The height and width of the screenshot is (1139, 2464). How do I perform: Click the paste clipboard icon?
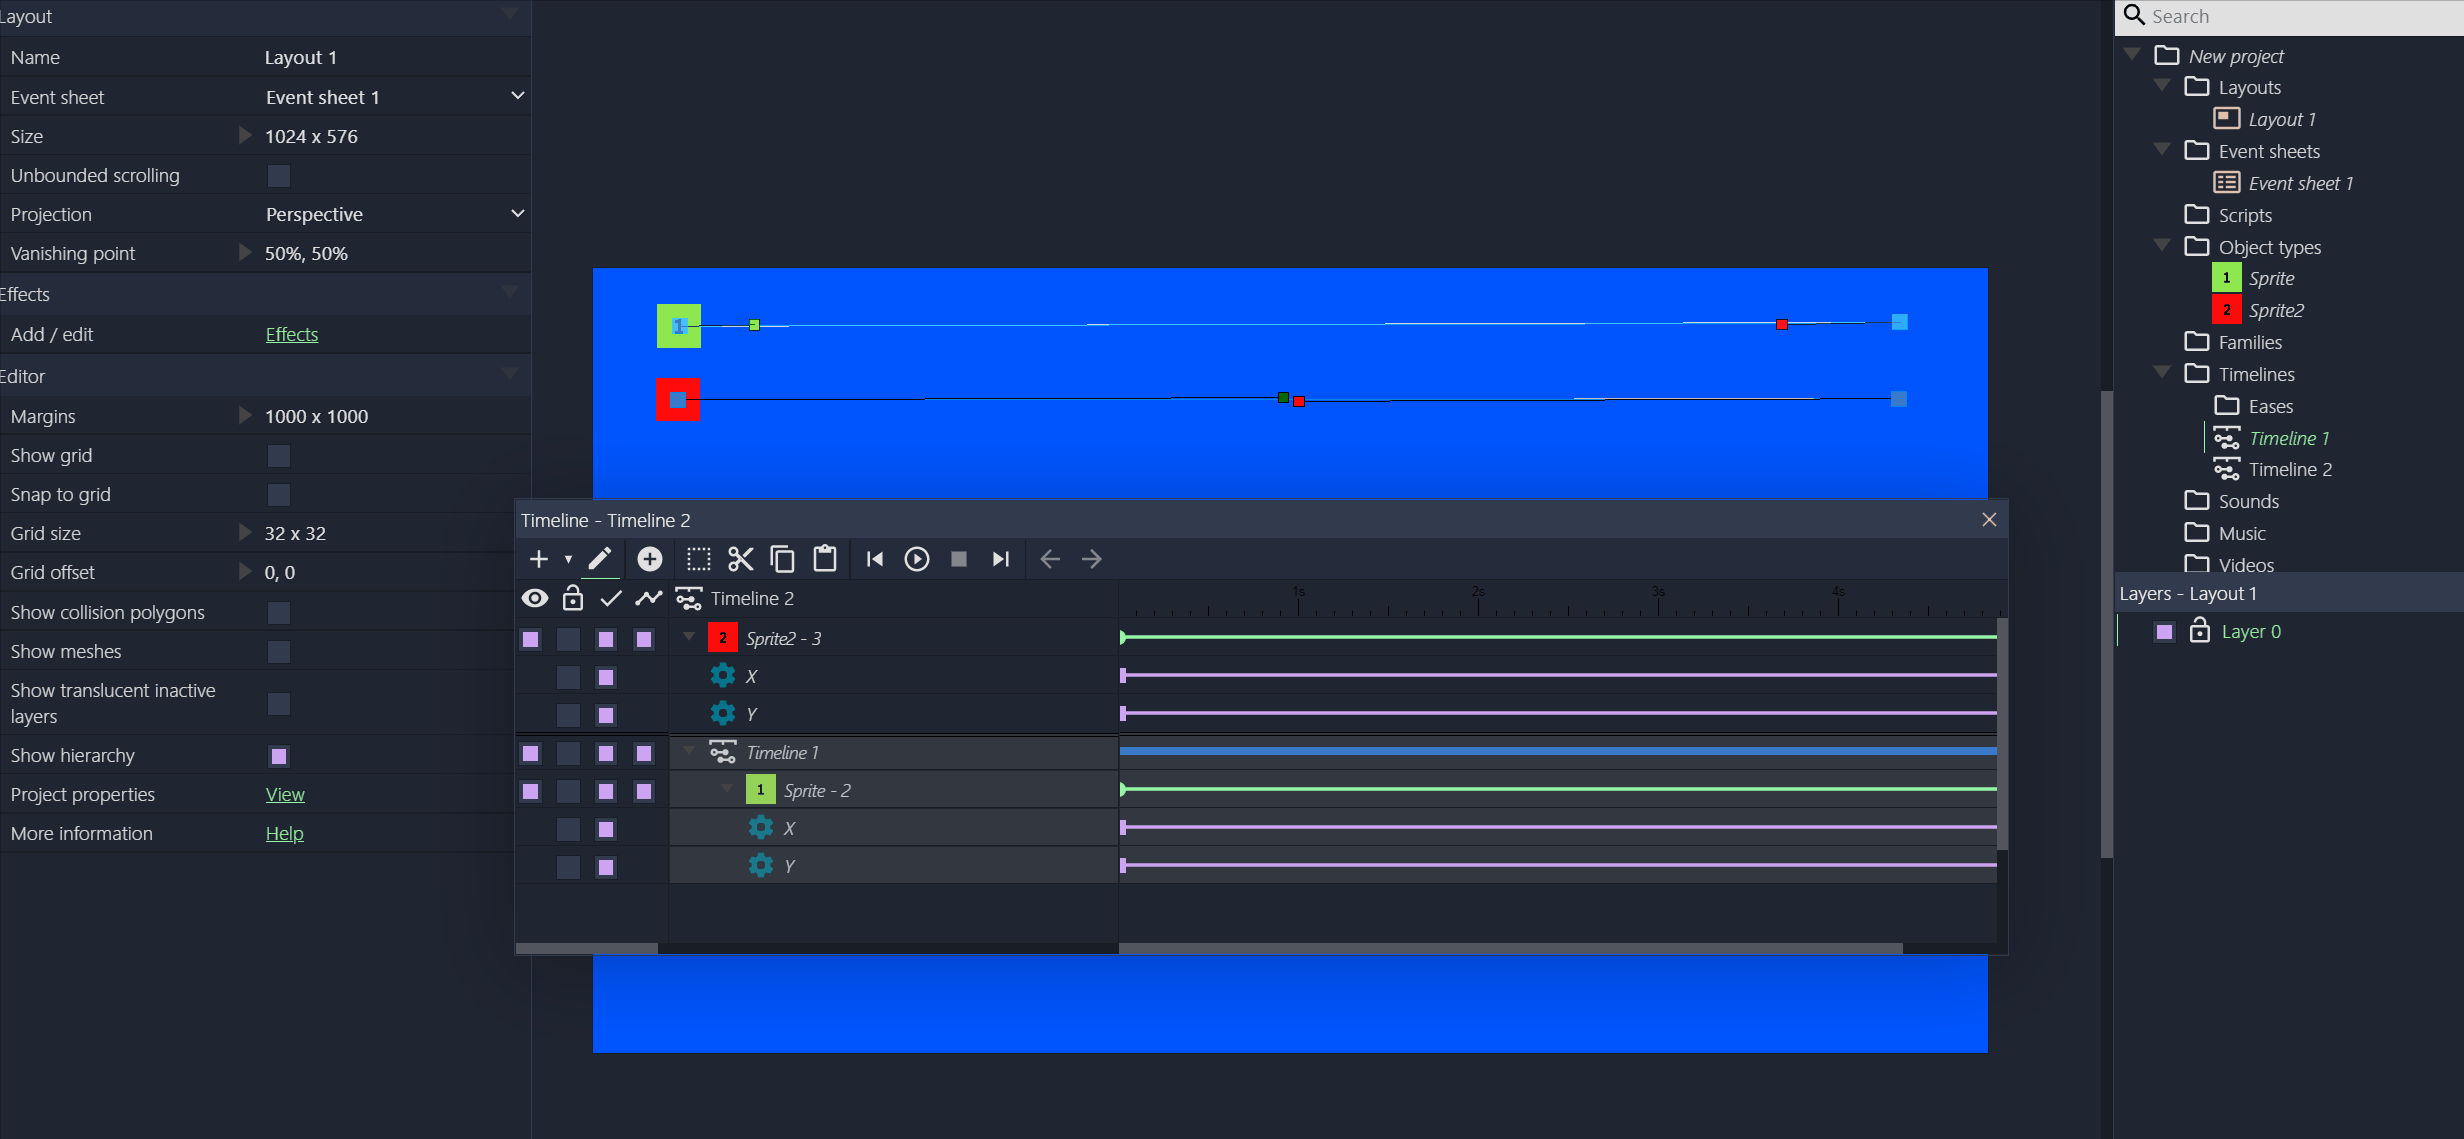point(825,559)
